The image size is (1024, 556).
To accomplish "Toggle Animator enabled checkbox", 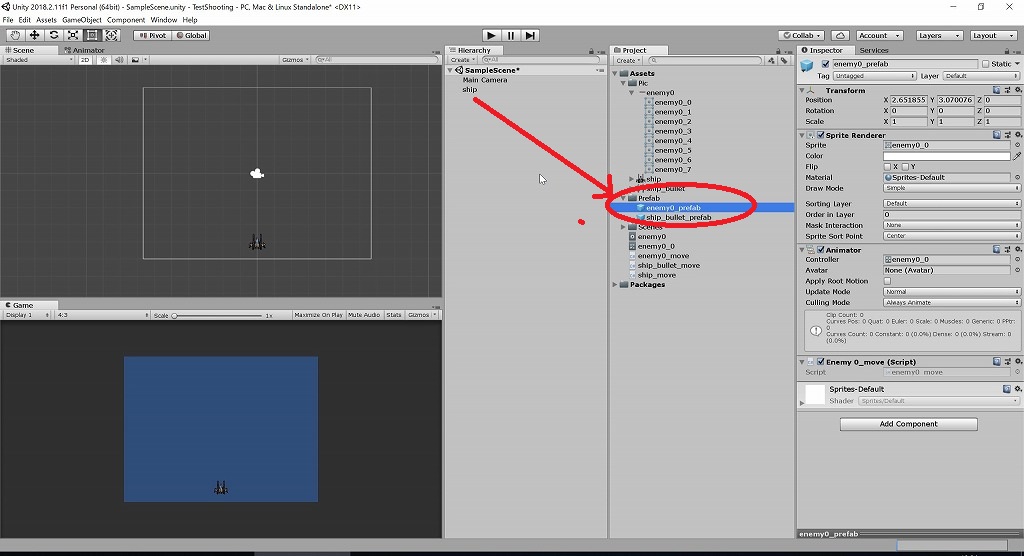I will (x=821, y=250).
